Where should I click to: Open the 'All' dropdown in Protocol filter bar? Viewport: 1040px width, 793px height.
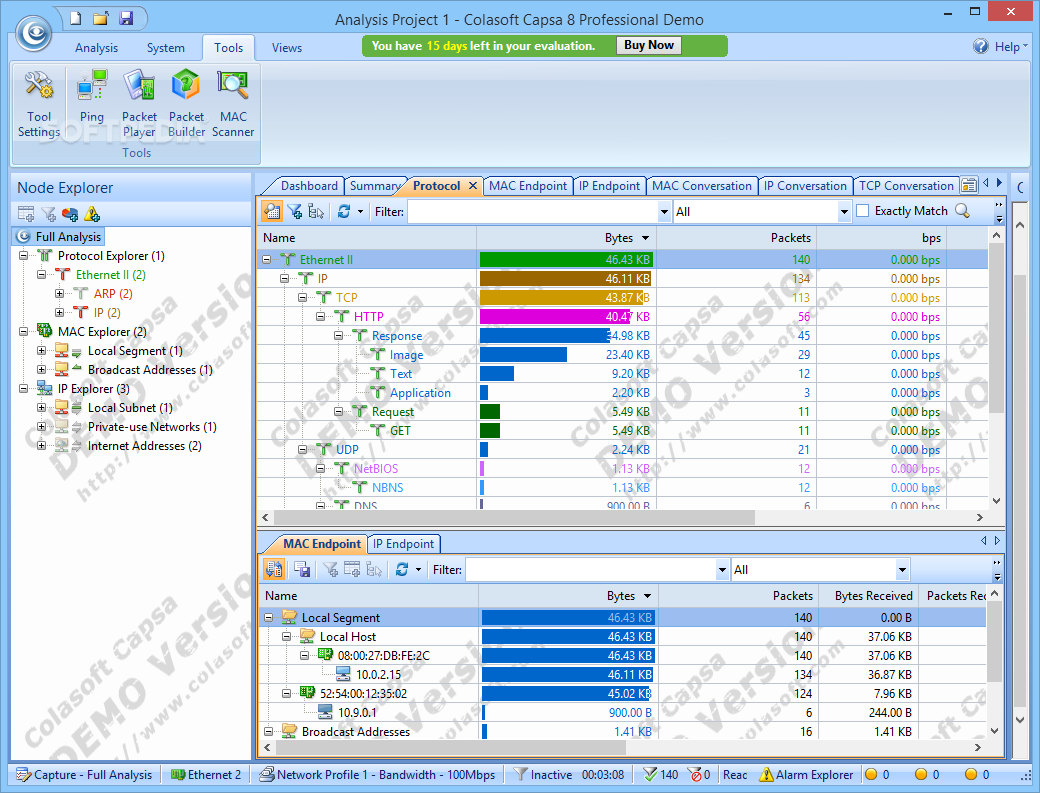[x=844, y=212]
